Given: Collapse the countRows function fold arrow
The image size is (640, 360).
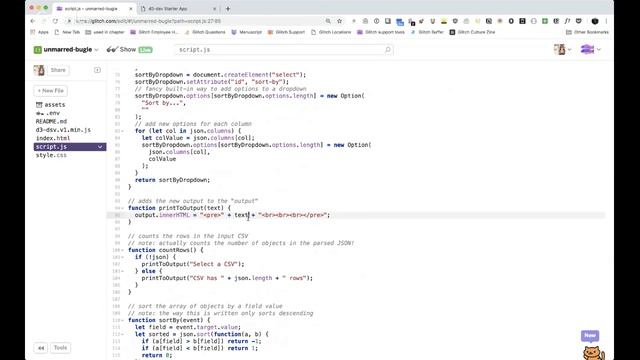Looking at the screenshot, I should pos(123,250).
